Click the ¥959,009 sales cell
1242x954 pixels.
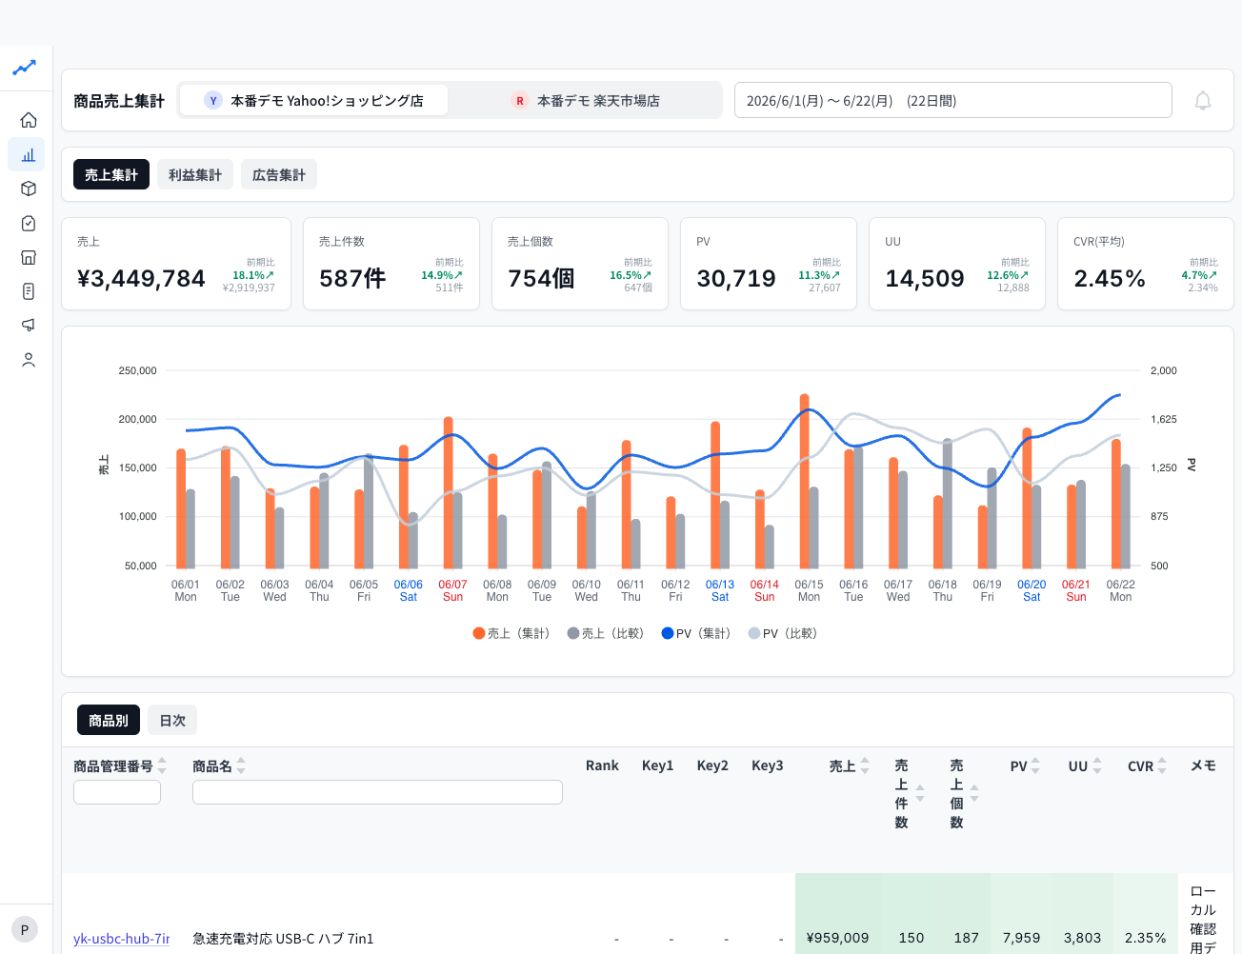pos(837,938)
